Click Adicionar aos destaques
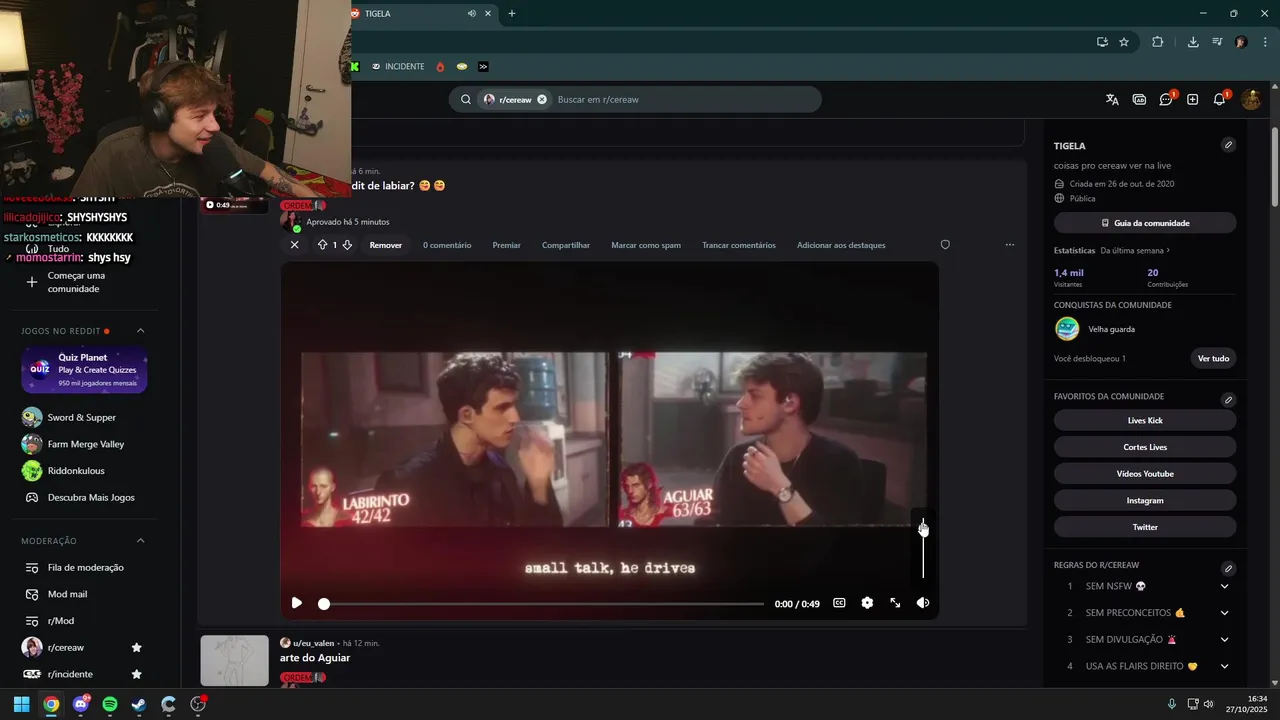 click(x=841, y=245)
